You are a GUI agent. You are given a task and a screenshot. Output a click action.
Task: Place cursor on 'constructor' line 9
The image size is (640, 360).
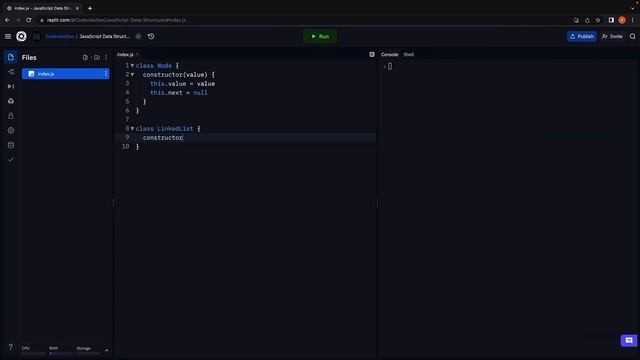[163, 138]
